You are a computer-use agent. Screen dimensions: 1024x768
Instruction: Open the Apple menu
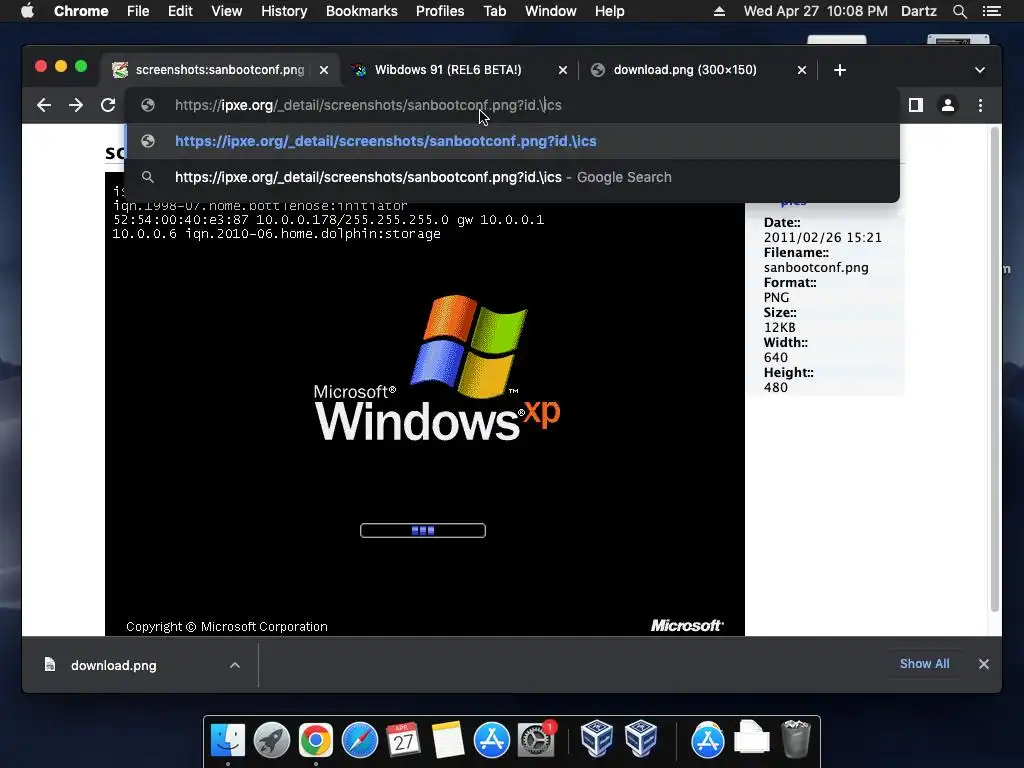(27, 11)
